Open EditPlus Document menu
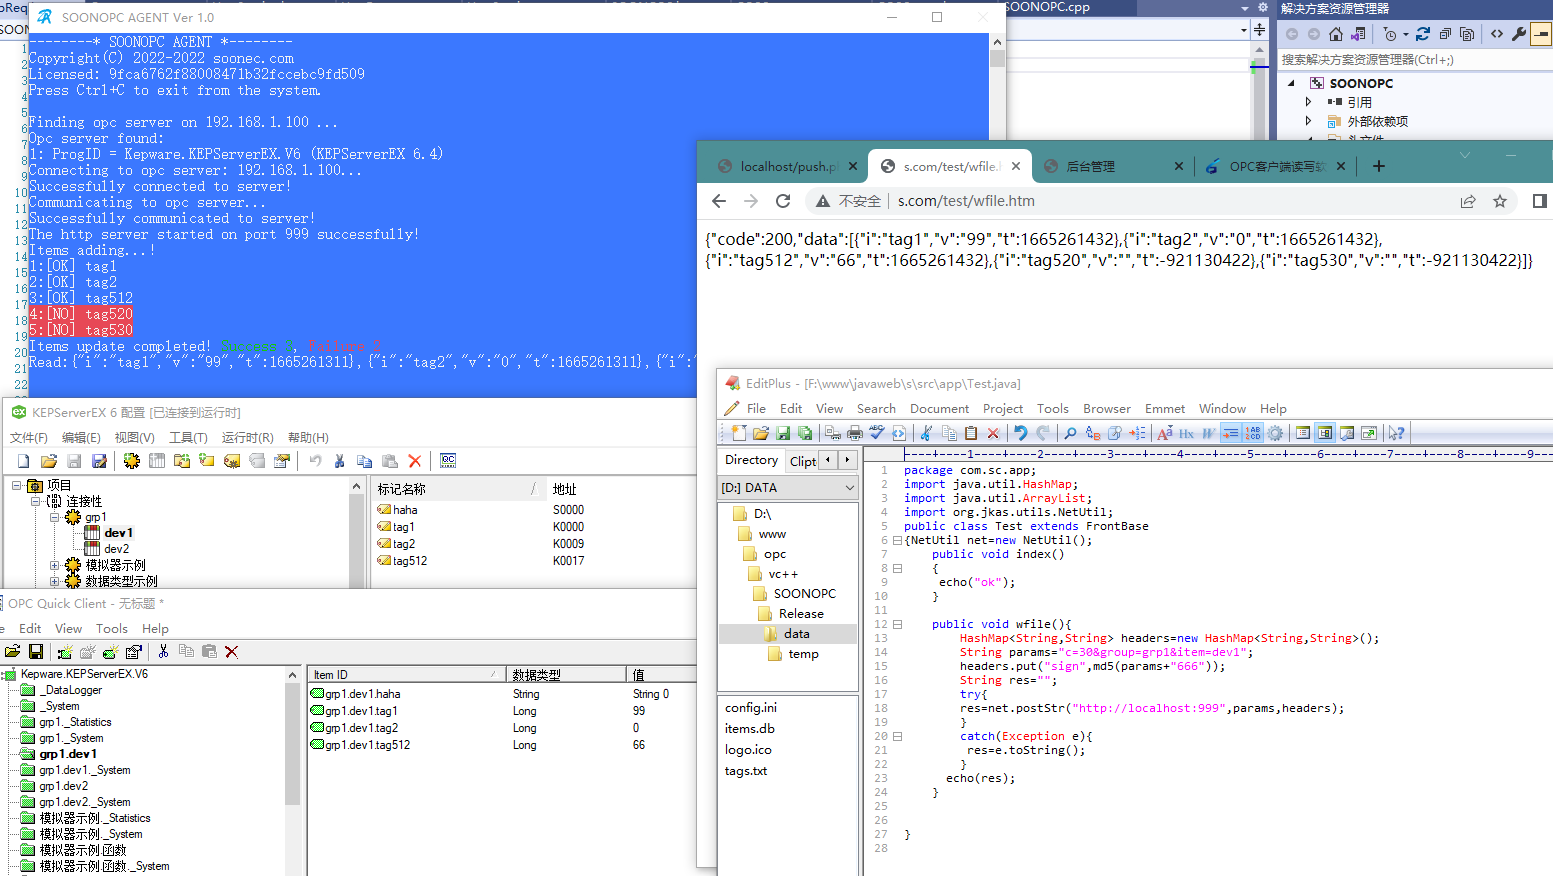This screenshot has width=1553, height=876. pyautogui.click(x=939, y=409)
